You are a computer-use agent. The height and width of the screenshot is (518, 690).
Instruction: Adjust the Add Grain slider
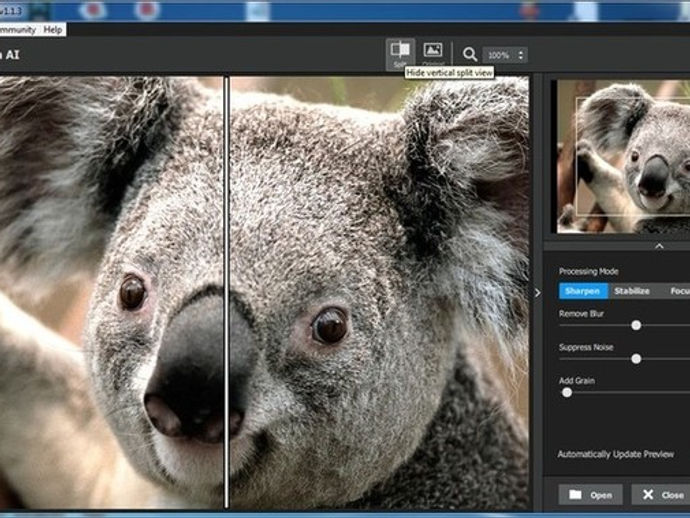tap(567, 392)
